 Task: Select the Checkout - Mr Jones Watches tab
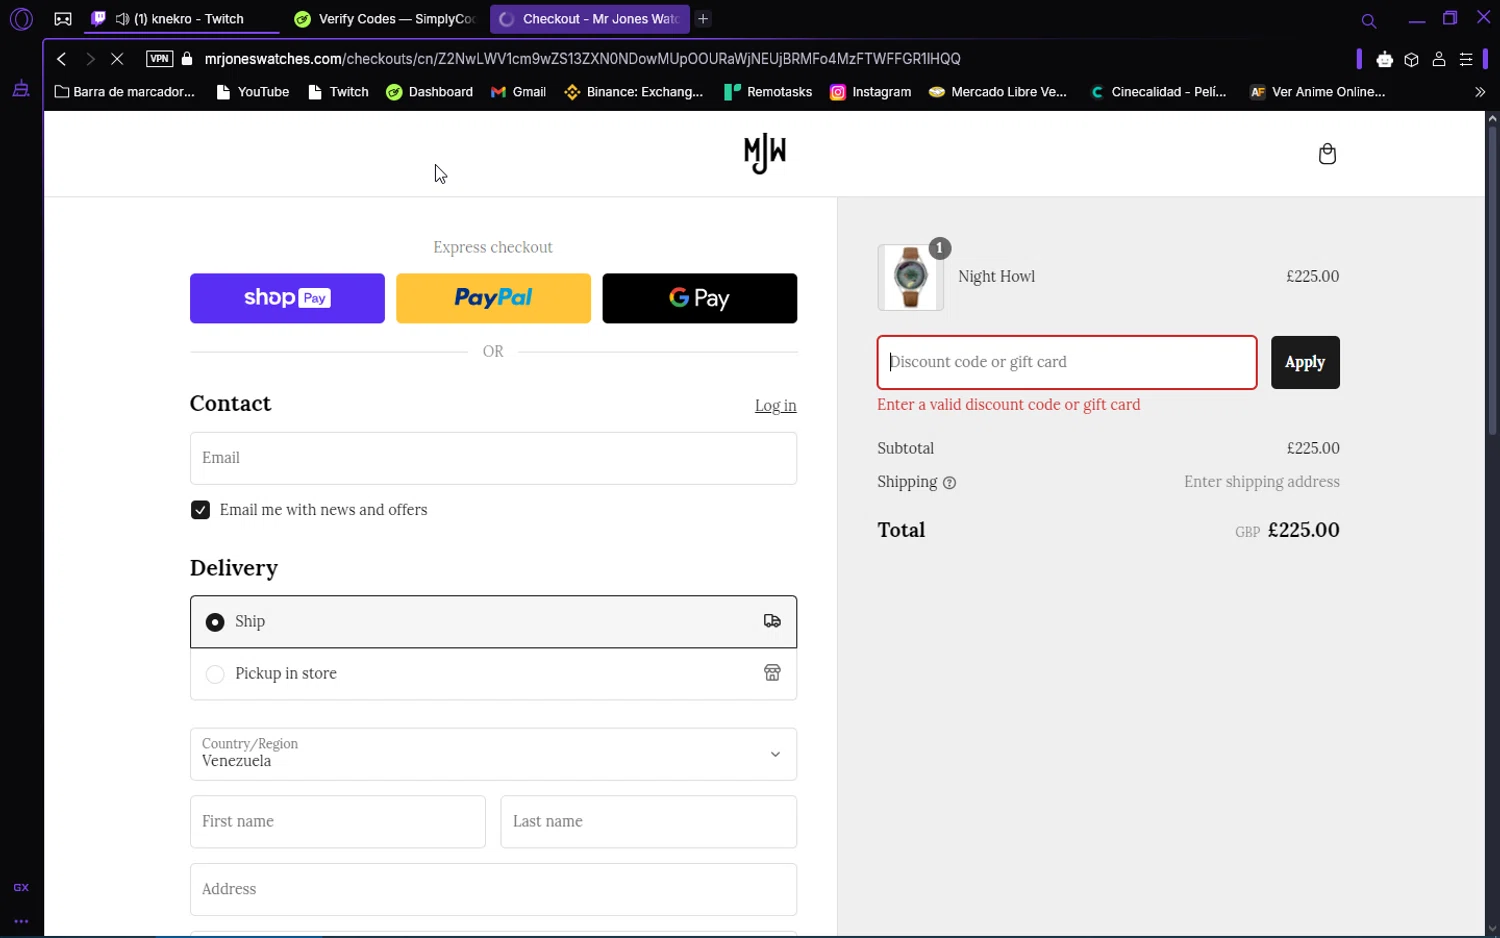[x=589, y=19]
